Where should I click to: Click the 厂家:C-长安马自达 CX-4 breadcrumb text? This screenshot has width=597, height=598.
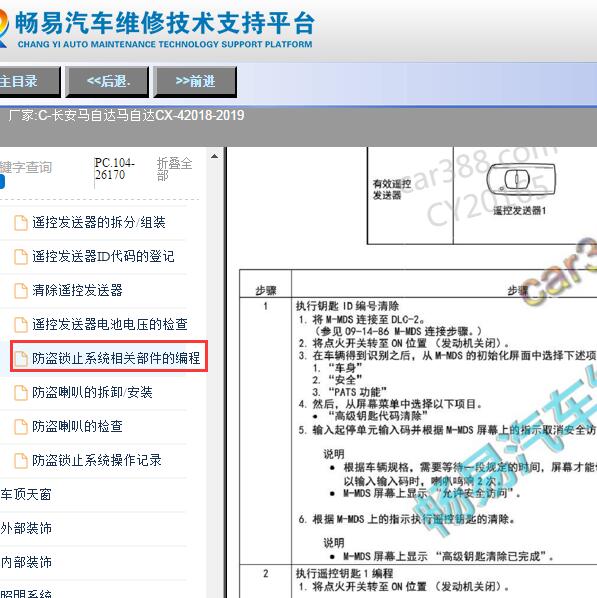126,115
